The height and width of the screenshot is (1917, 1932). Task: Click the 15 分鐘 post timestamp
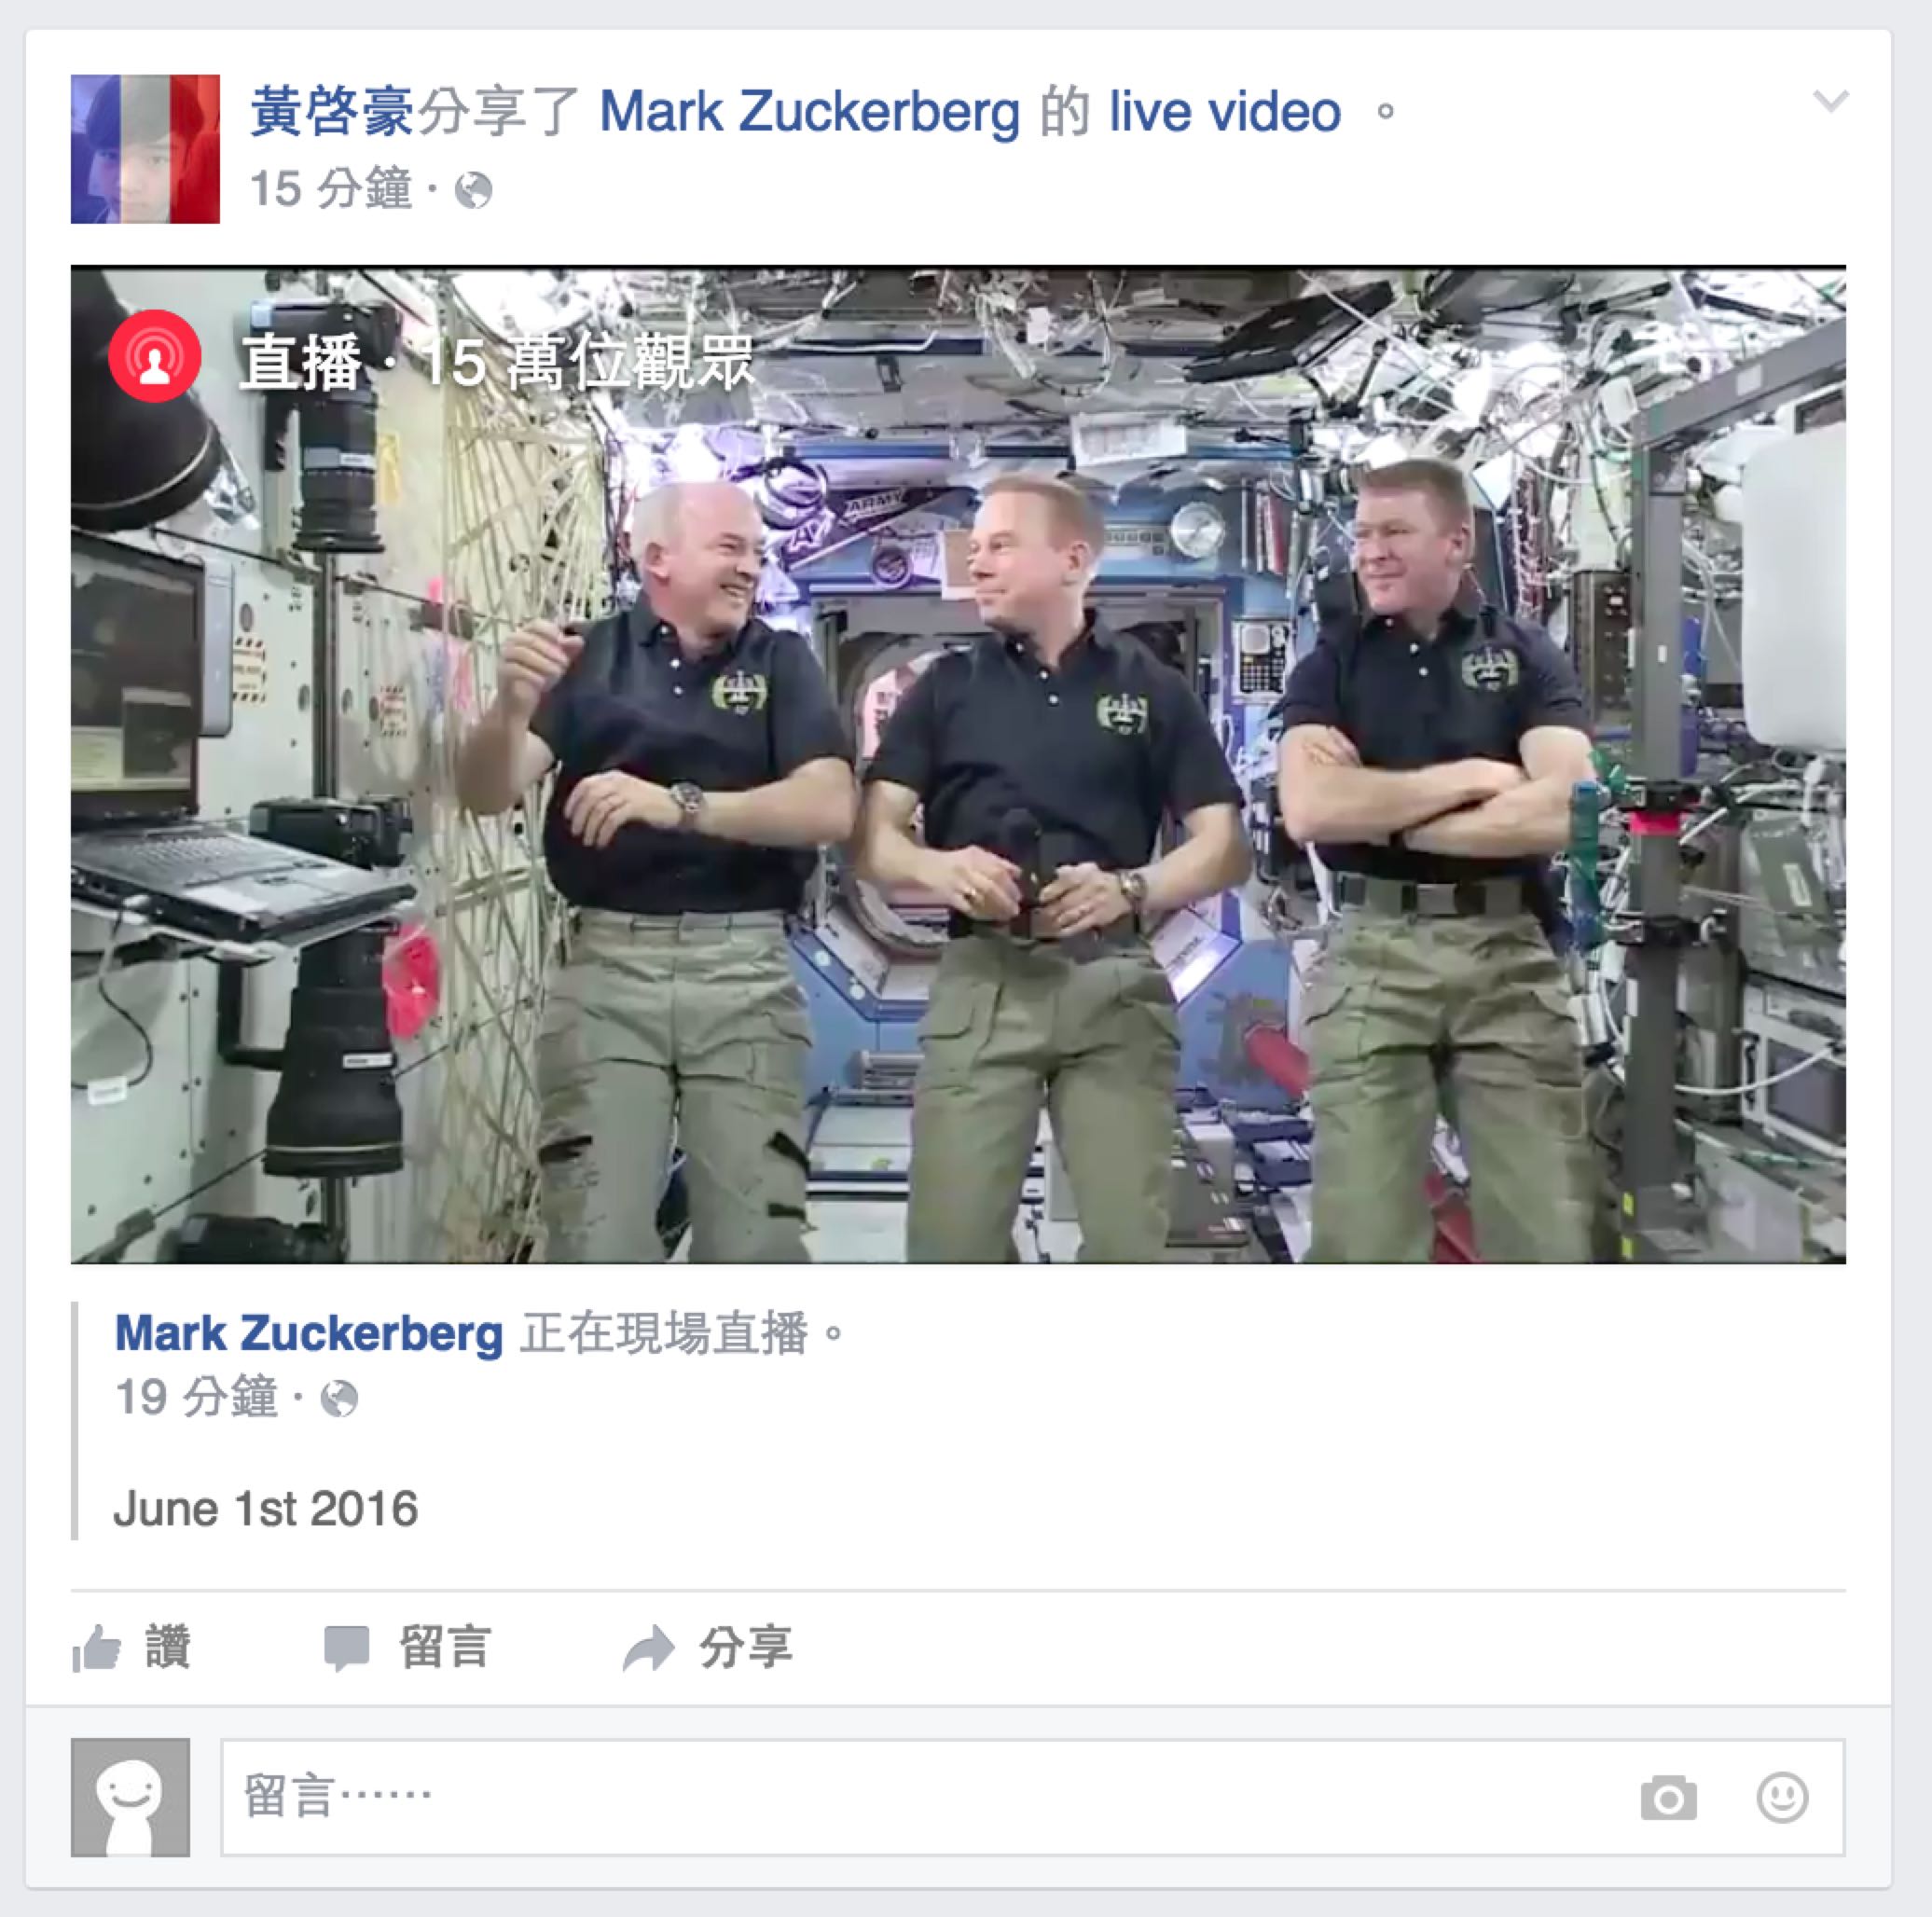[x=331, y=188]
